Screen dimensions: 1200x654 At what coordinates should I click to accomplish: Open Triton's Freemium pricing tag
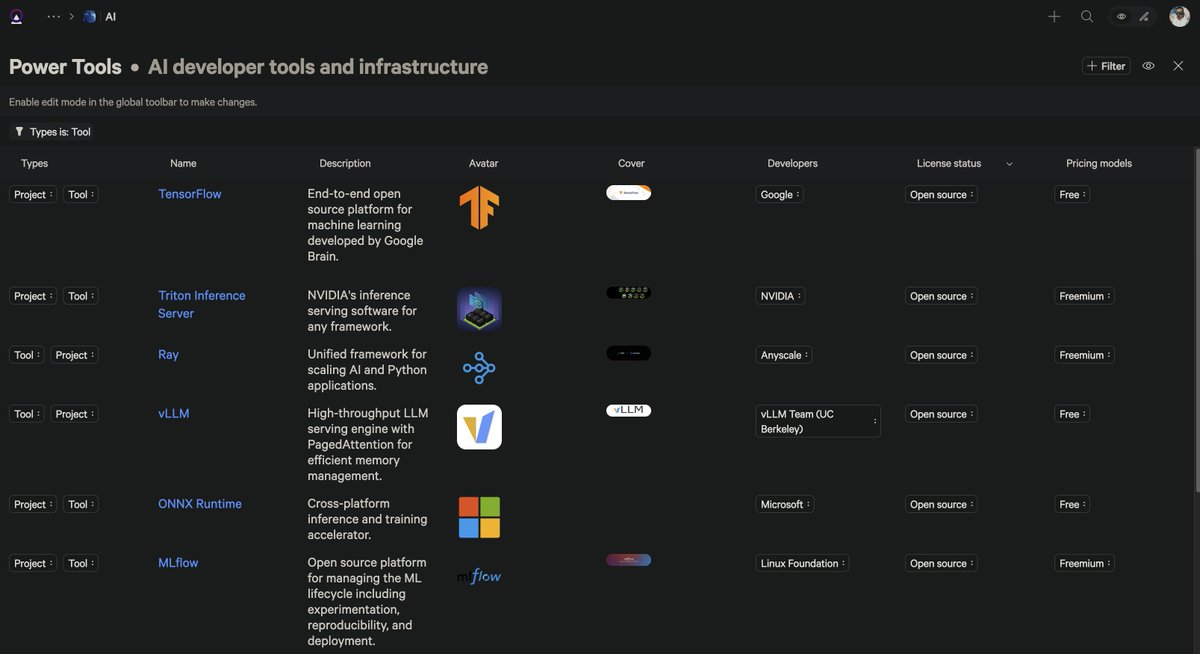tap(1085, 296)
